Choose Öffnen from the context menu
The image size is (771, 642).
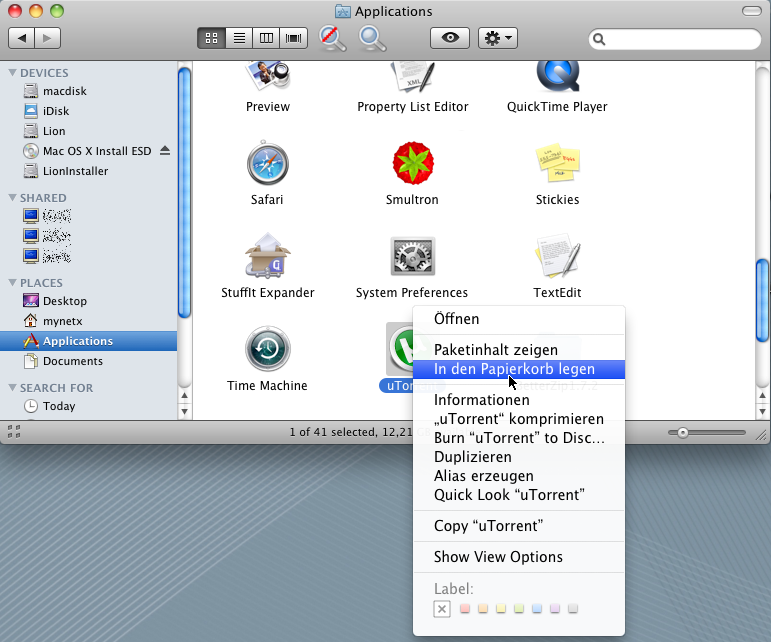[519, 319]
